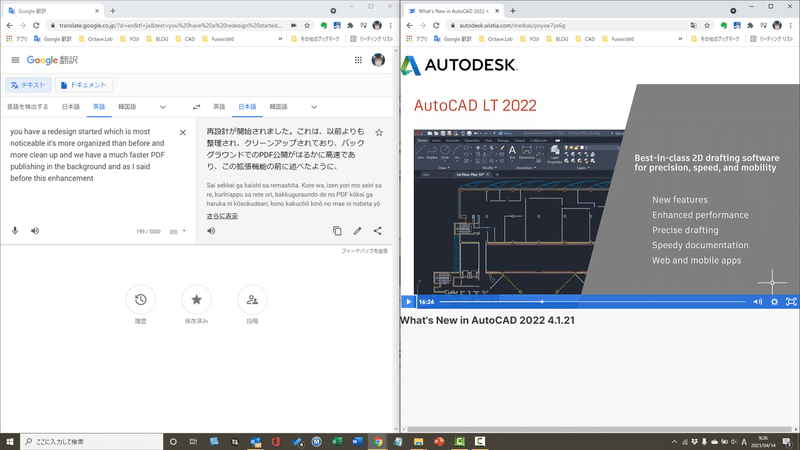Screen dimensions: 800x450
Task: Bookmark the Translate page with star
Action: pos(307,26)
